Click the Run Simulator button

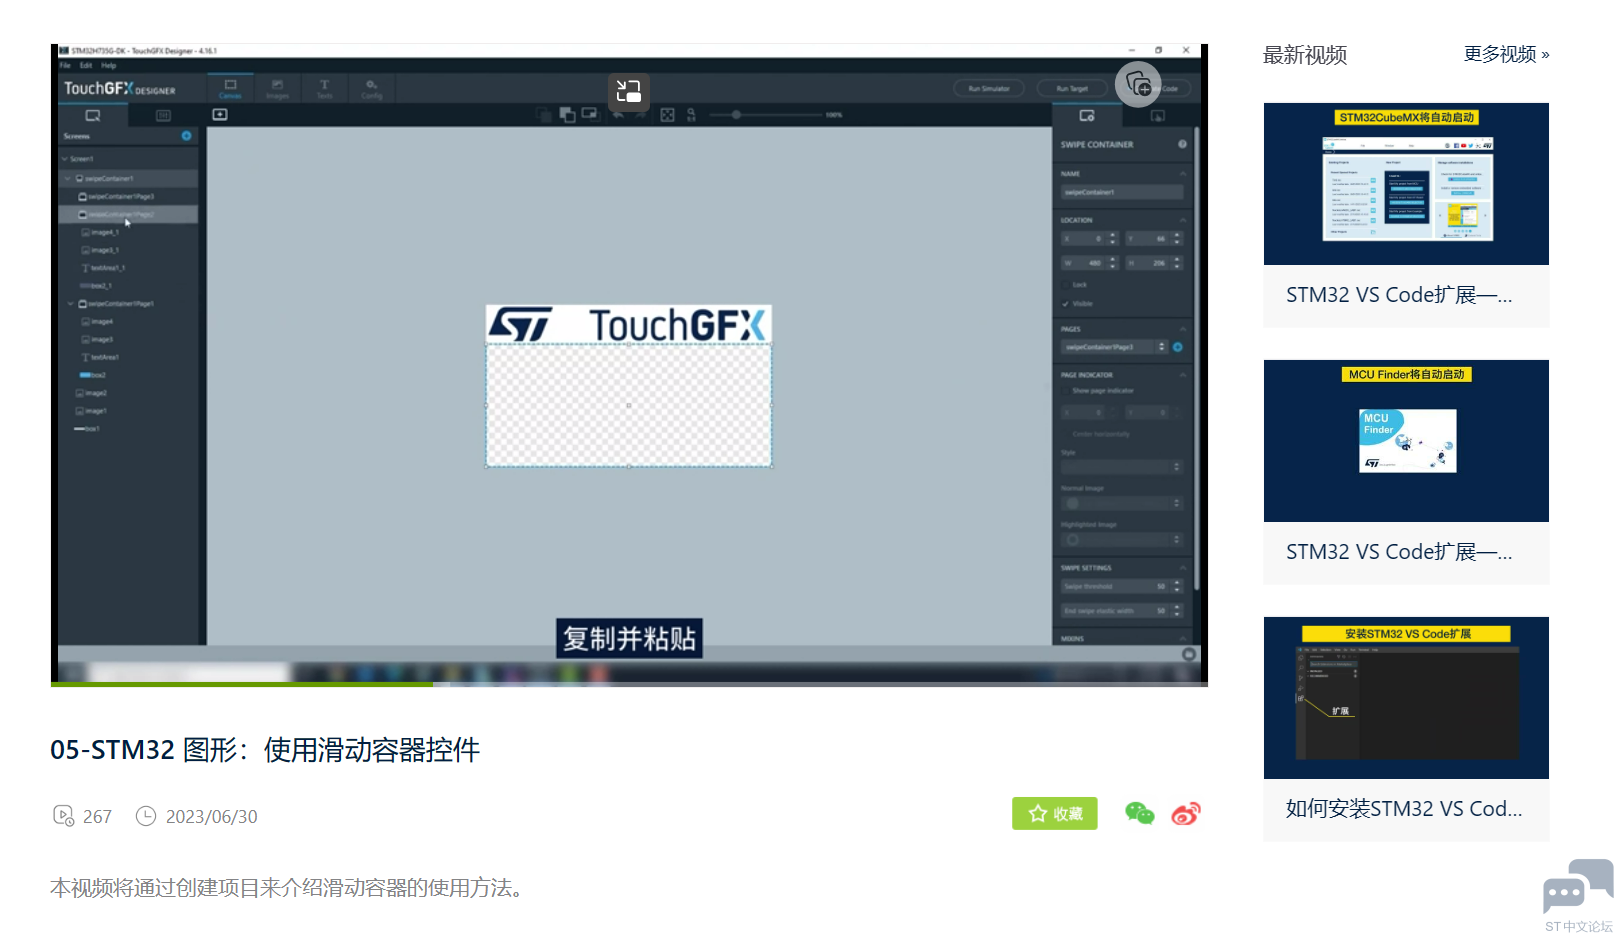pos(988,88)
